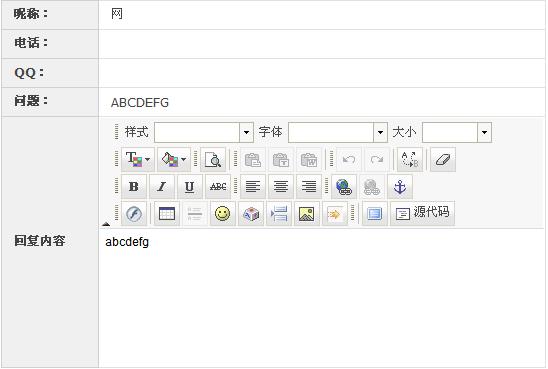
Task: Click the cube icon next to smiley
Action: [x=251, y=214]
